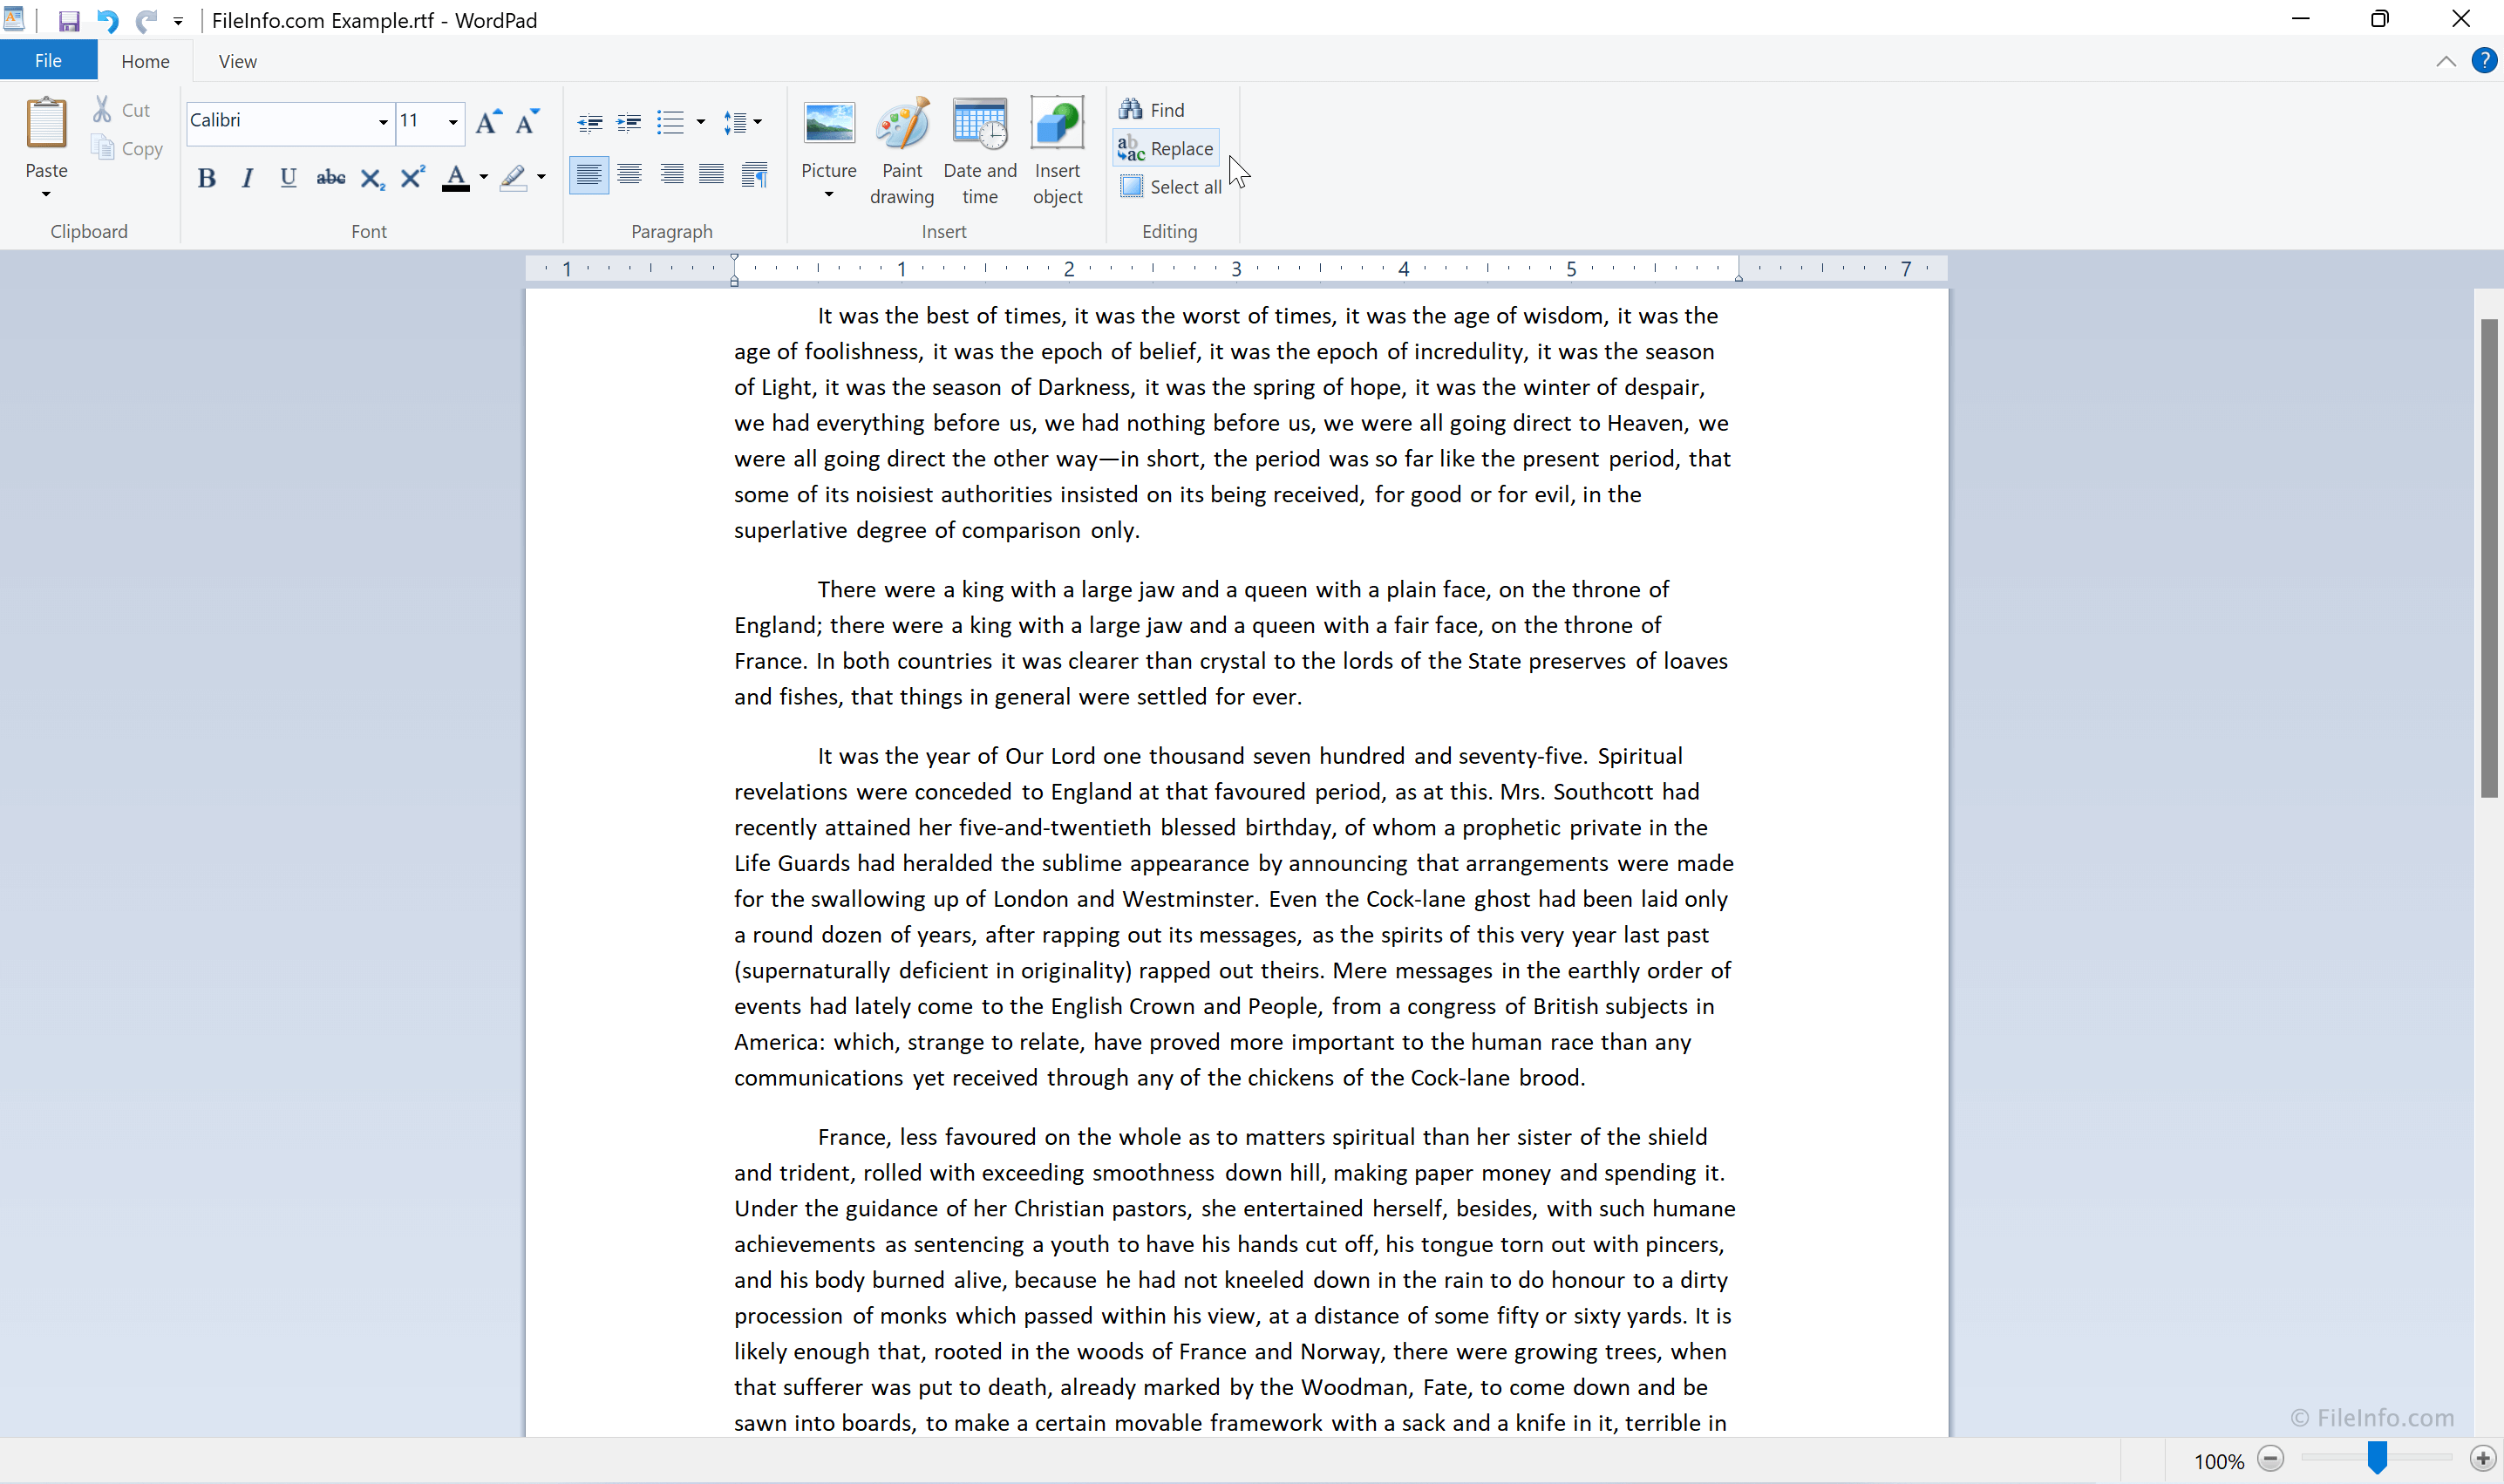Switch to the Home tab
The image size is (2504, 1484).
tap(145, 61)
